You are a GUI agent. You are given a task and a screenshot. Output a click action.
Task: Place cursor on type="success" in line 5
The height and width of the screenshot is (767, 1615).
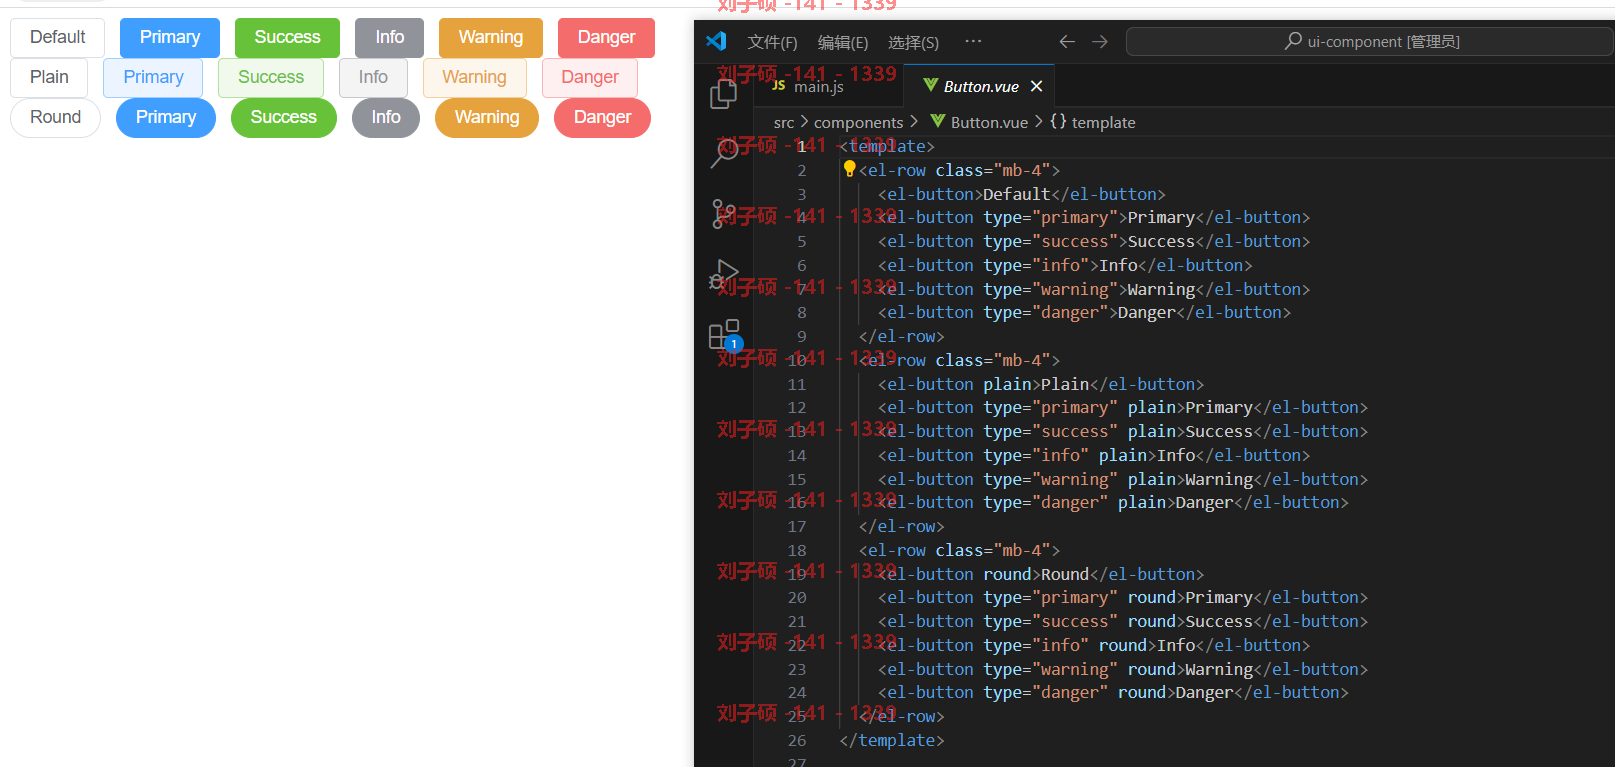(x=1051, y=241)
